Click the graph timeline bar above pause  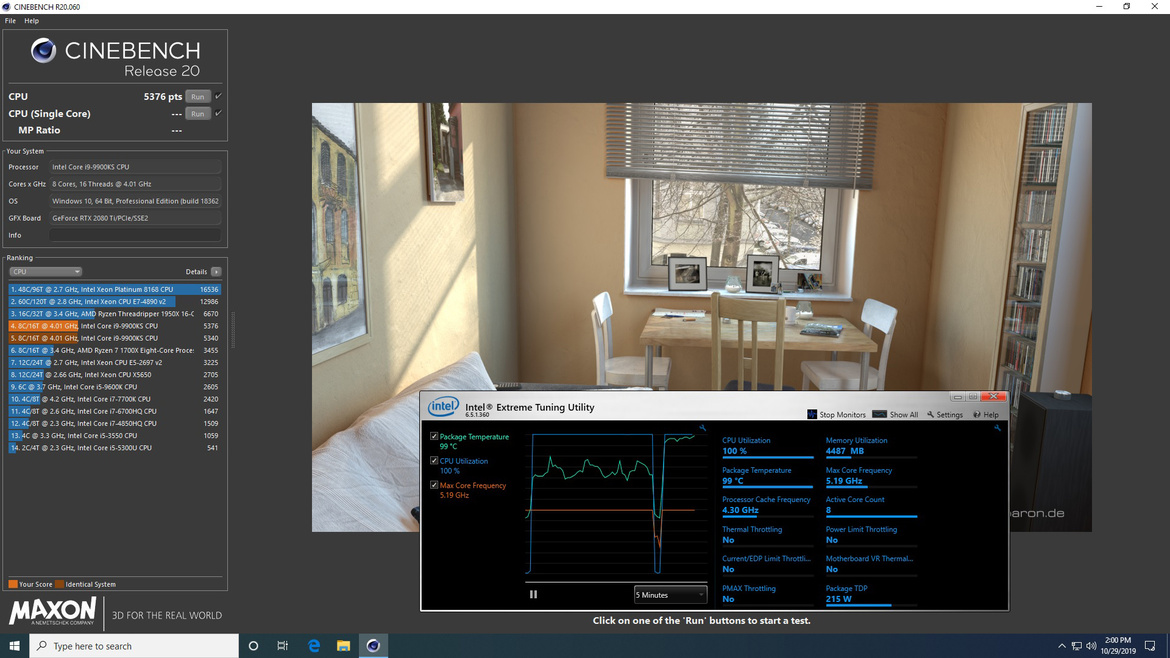click(x=616, y=582)
